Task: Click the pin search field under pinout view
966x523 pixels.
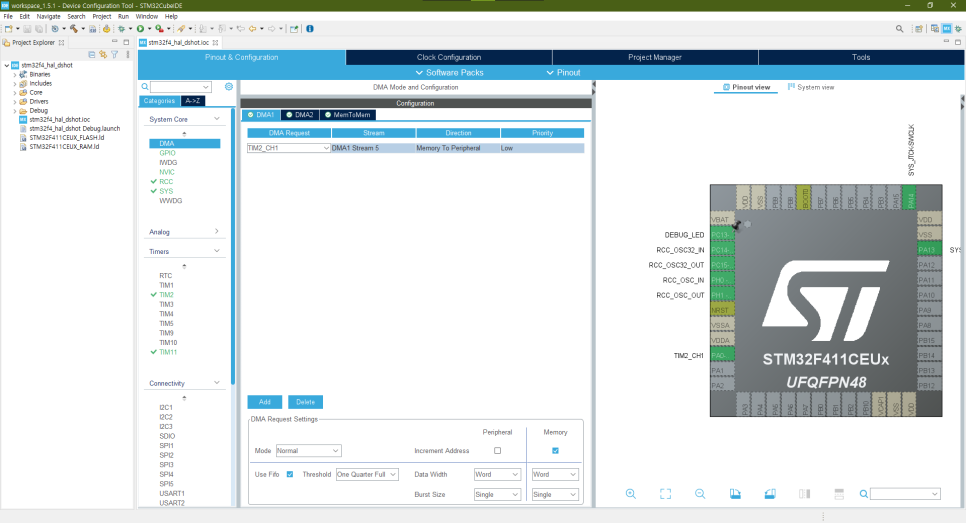Action: pyautogui.click(x=905, y=493)
